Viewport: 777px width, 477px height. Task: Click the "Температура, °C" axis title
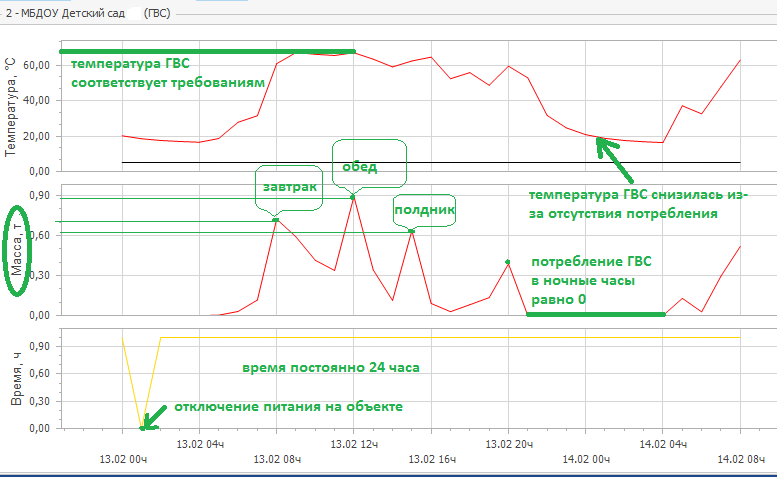pos(10,107)
